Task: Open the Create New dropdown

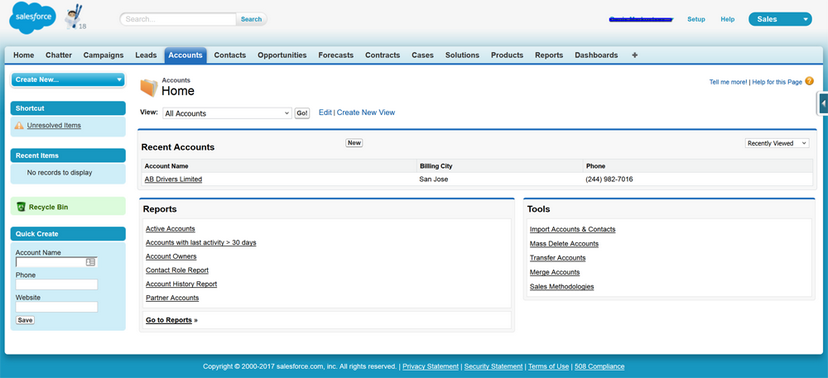Action: pyautogui.click(x=68, y=80)
